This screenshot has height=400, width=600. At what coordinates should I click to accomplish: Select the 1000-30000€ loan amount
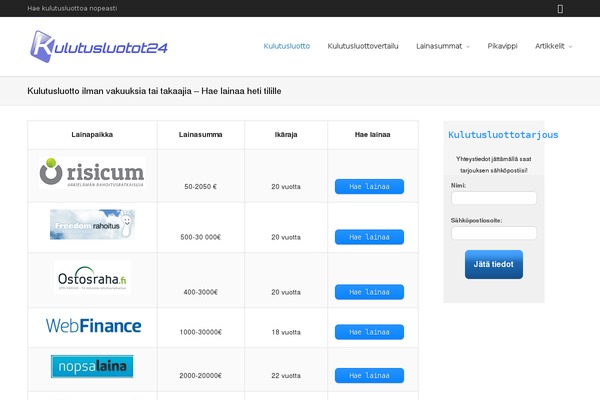(x=201, y=332)
